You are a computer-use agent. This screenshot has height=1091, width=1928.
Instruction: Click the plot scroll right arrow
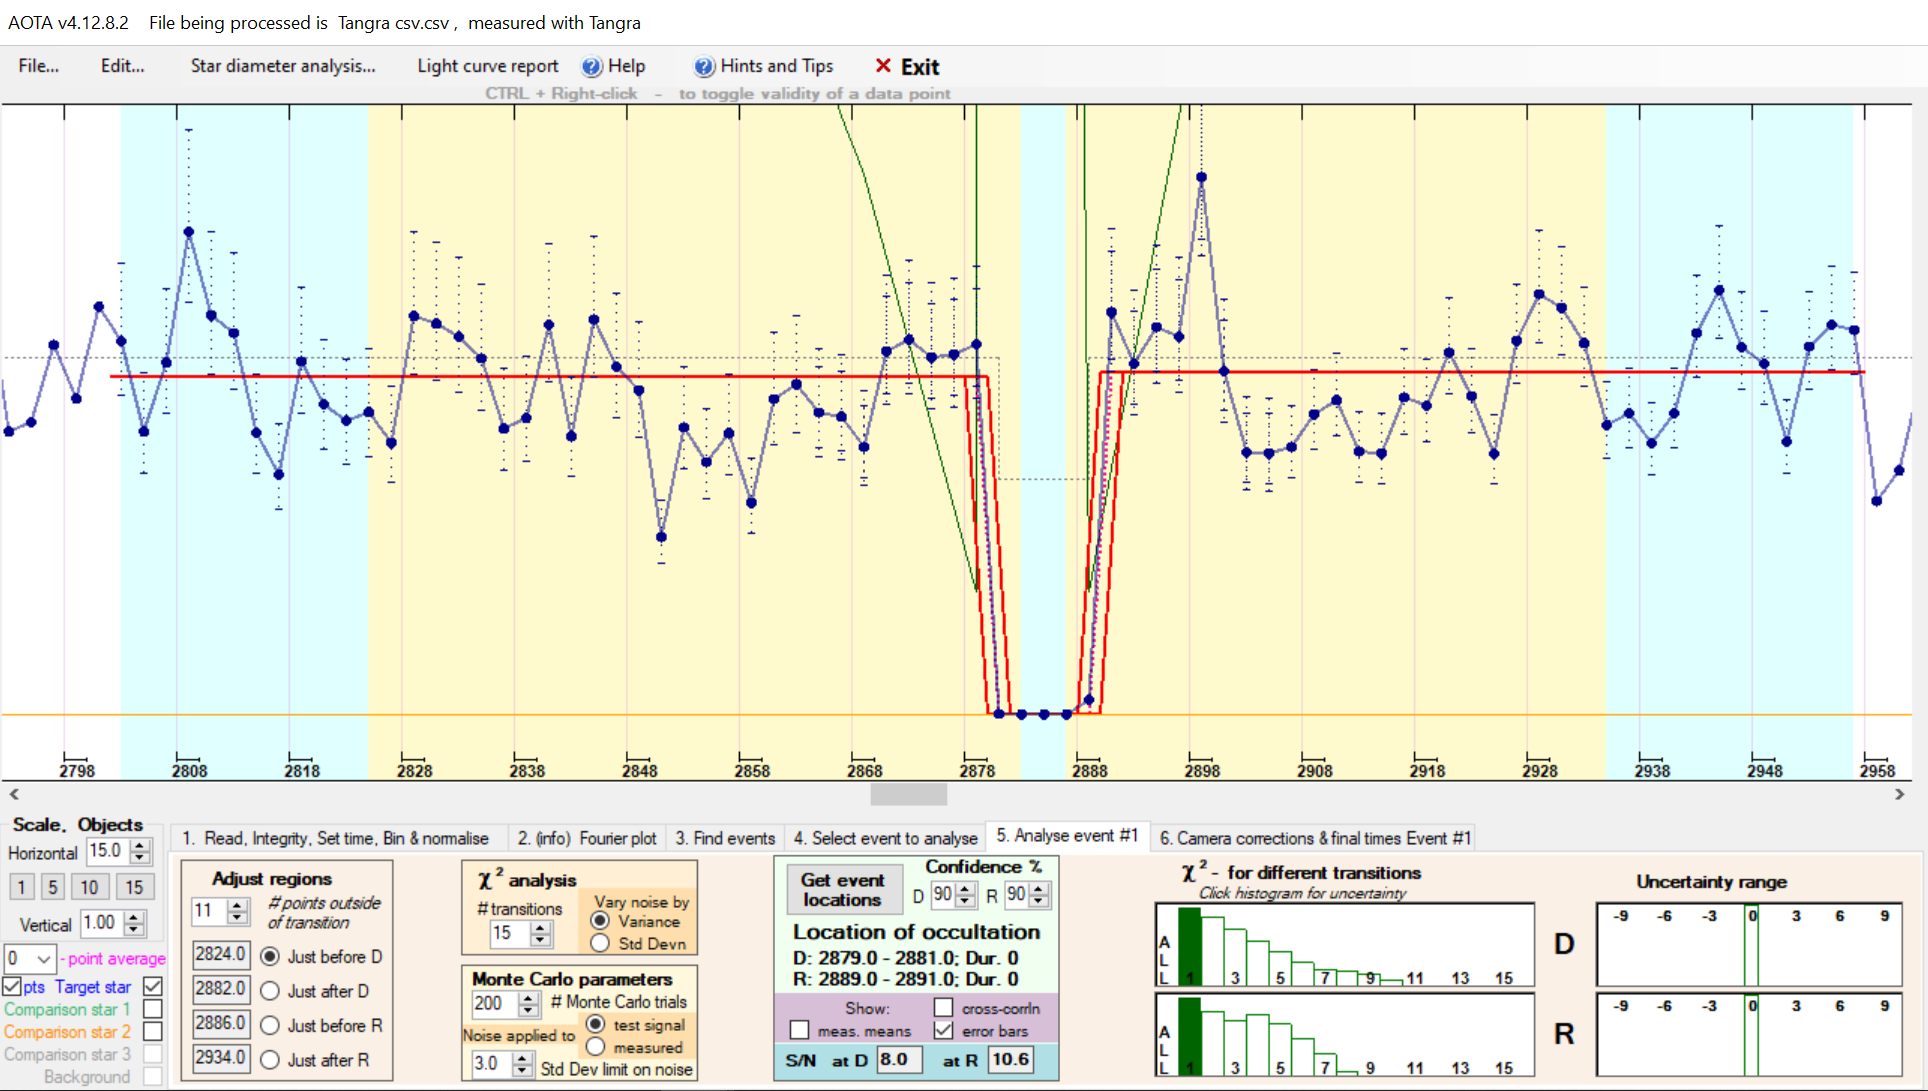coord(1900,795)
